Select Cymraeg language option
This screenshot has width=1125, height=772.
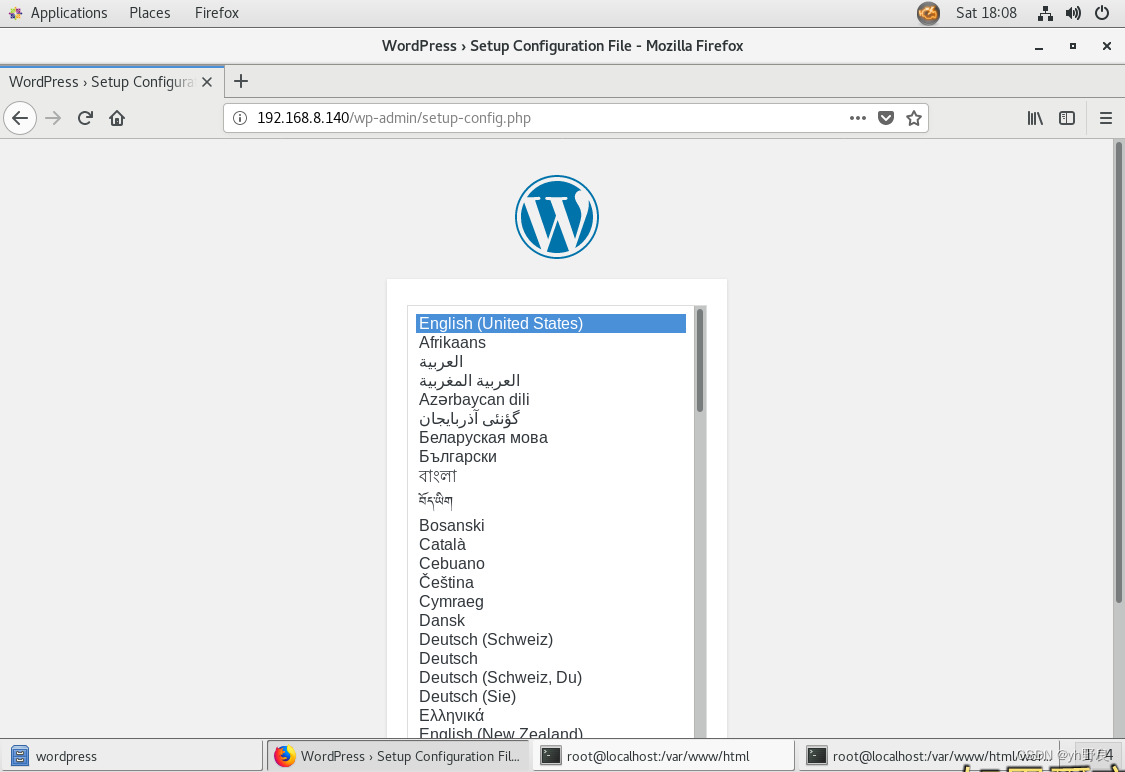[x=550, y=601]
